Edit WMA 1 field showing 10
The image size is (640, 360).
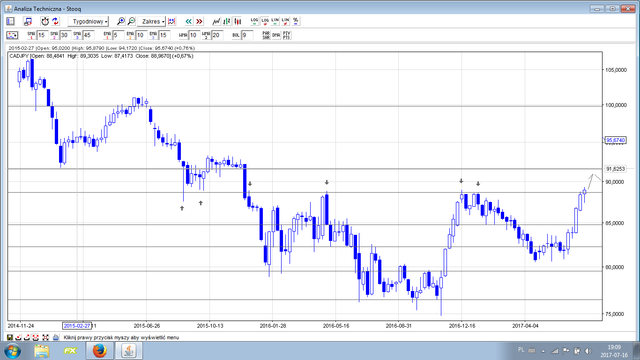194,36
